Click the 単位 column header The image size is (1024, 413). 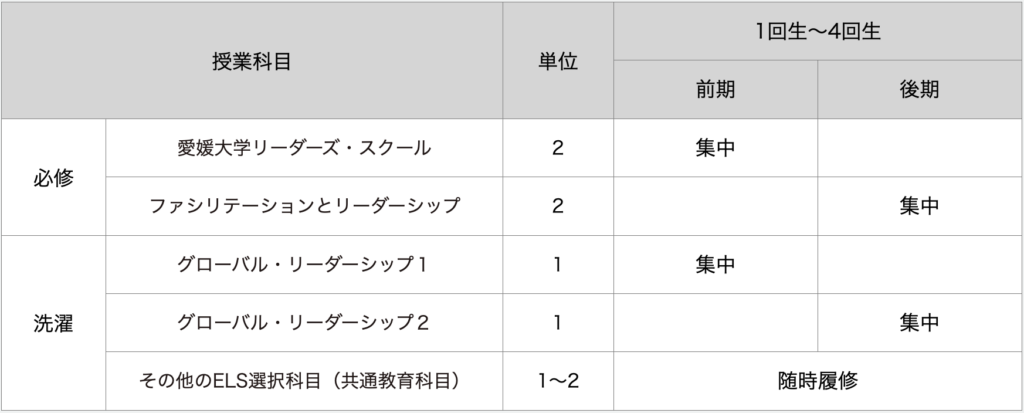[557, 60]
